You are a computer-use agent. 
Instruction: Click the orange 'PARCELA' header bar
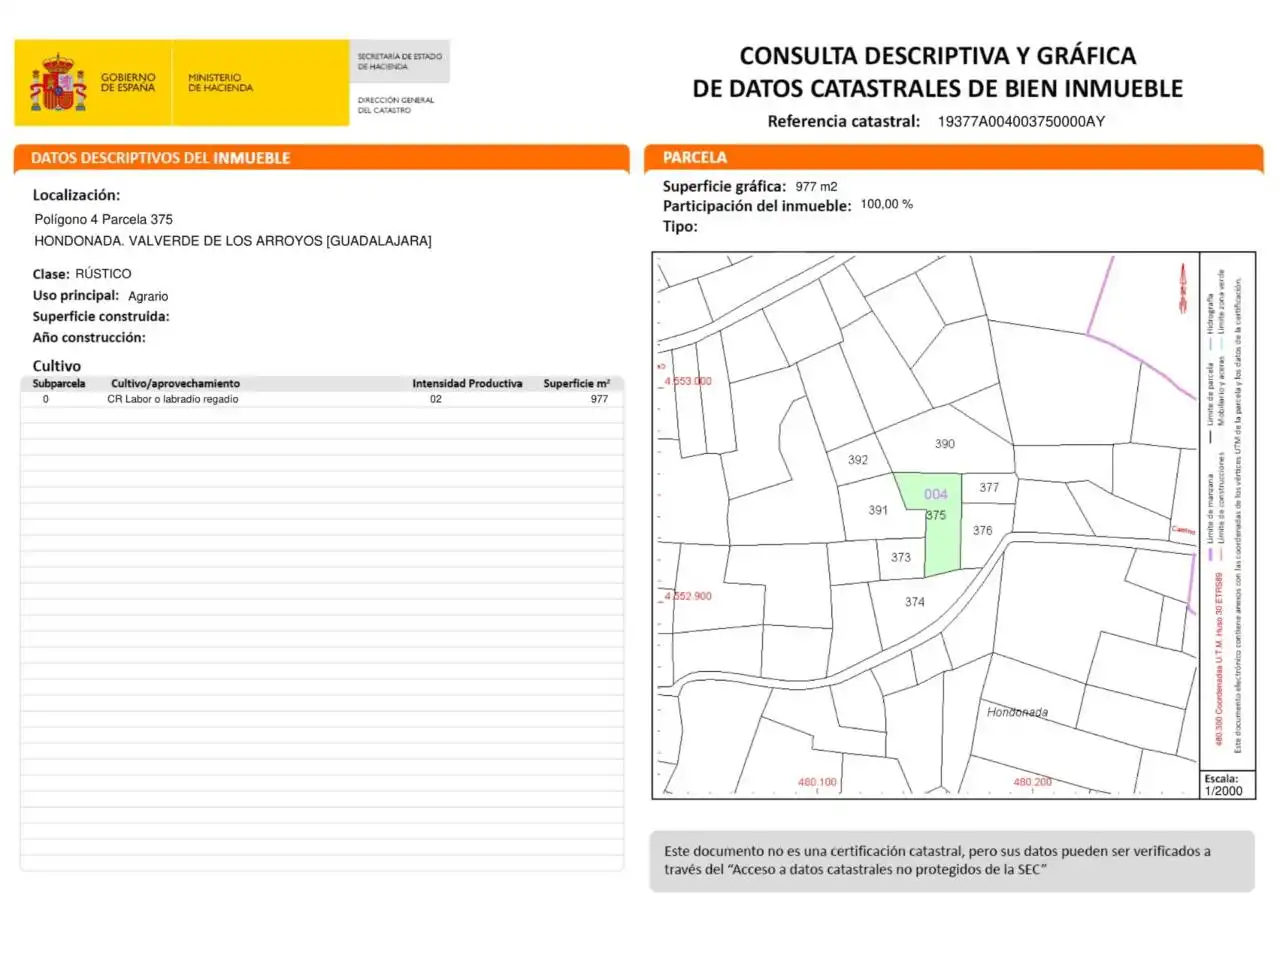point(954,158)
